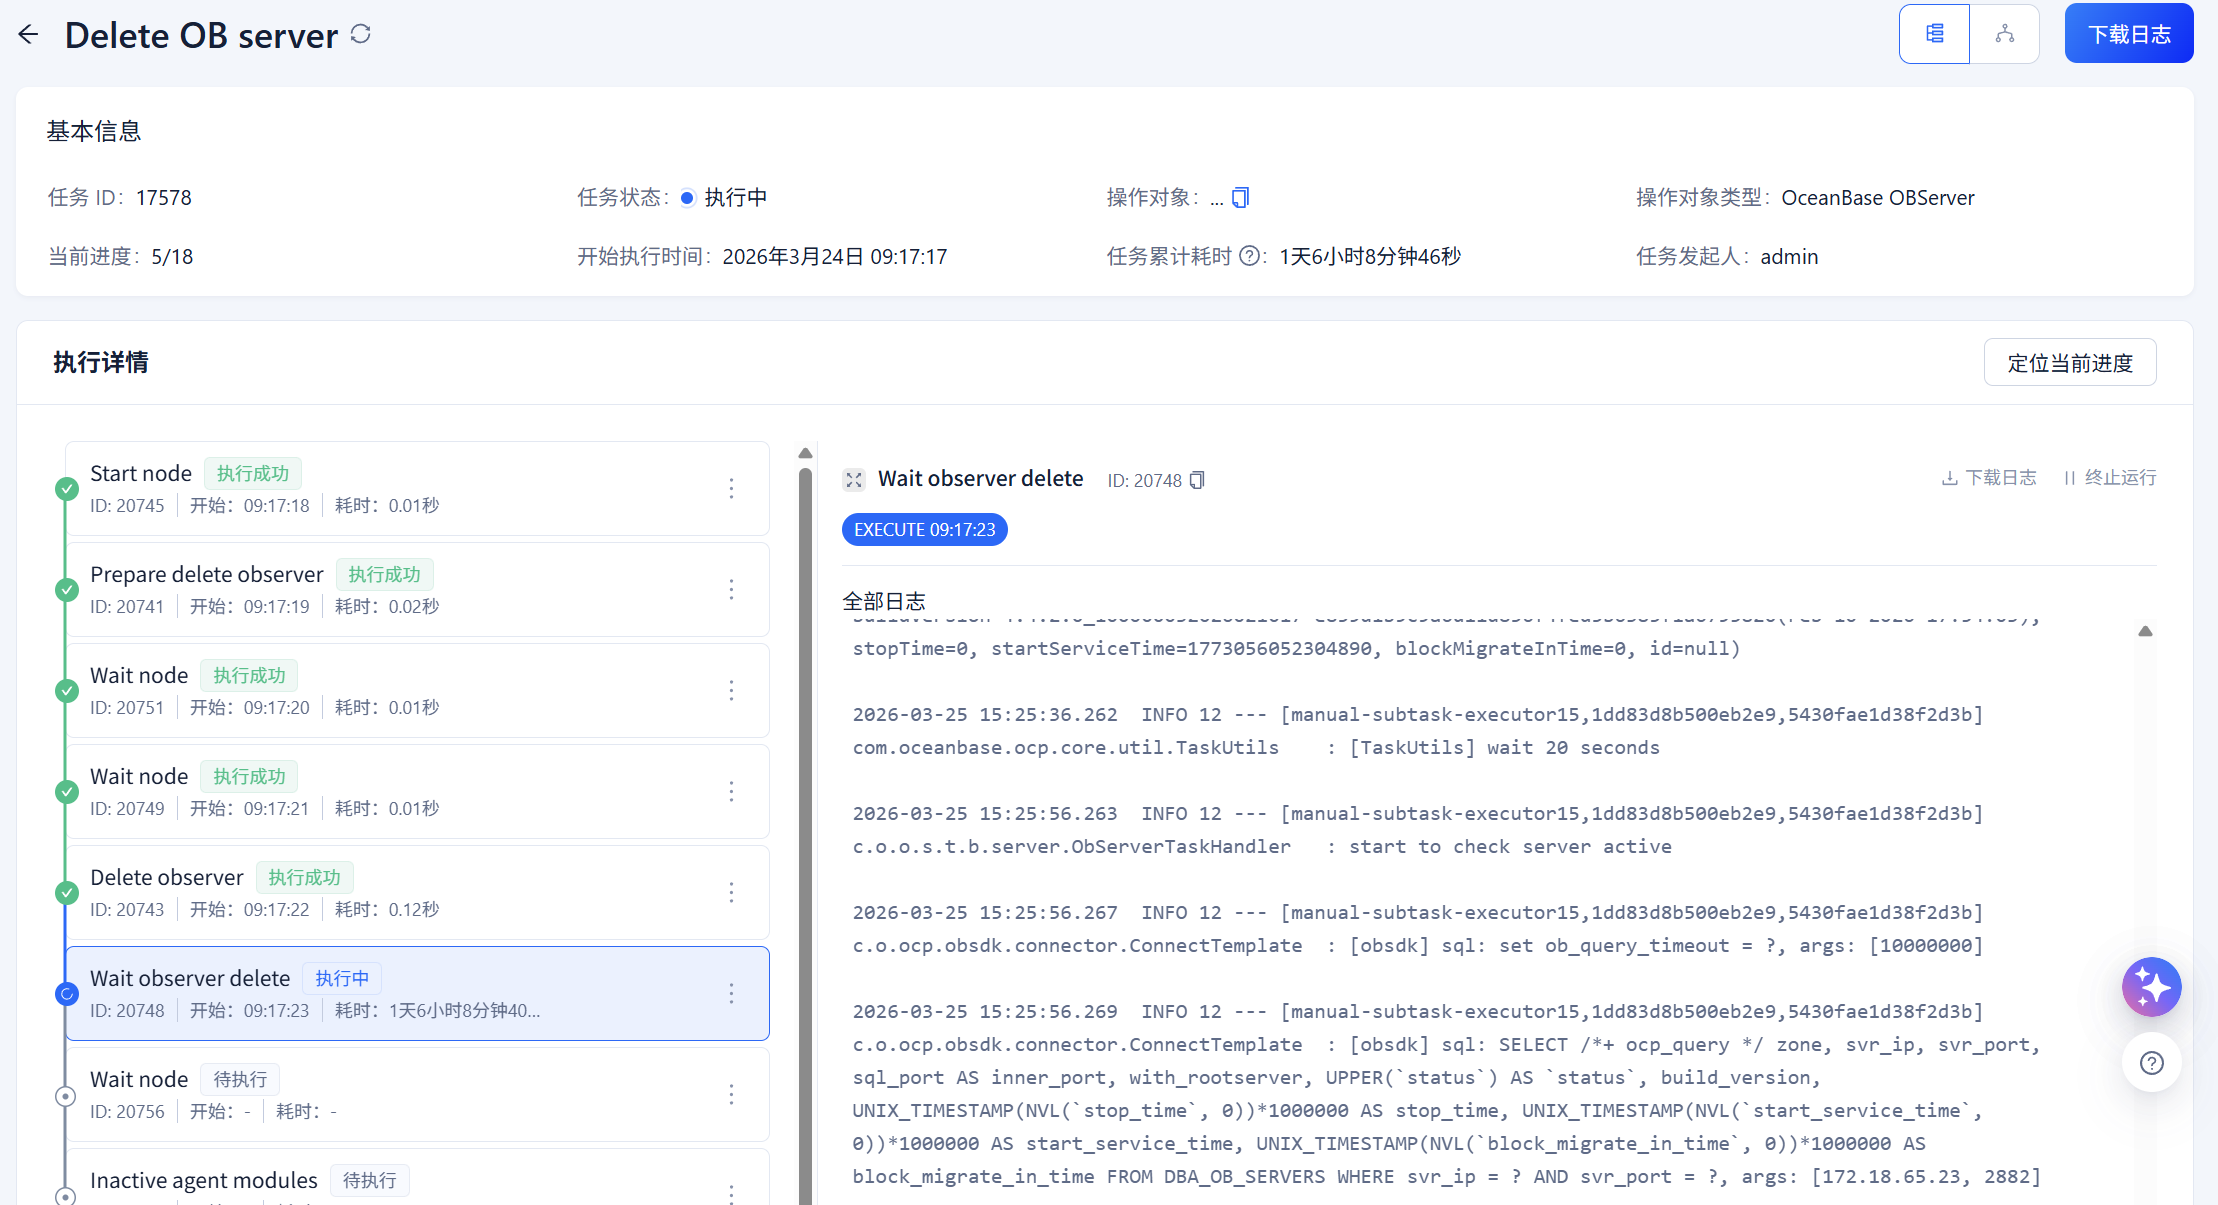Copy the 操作对象 value with copy icon
Screen dimensions: 2218x1205
click(x=1240, y=198)
